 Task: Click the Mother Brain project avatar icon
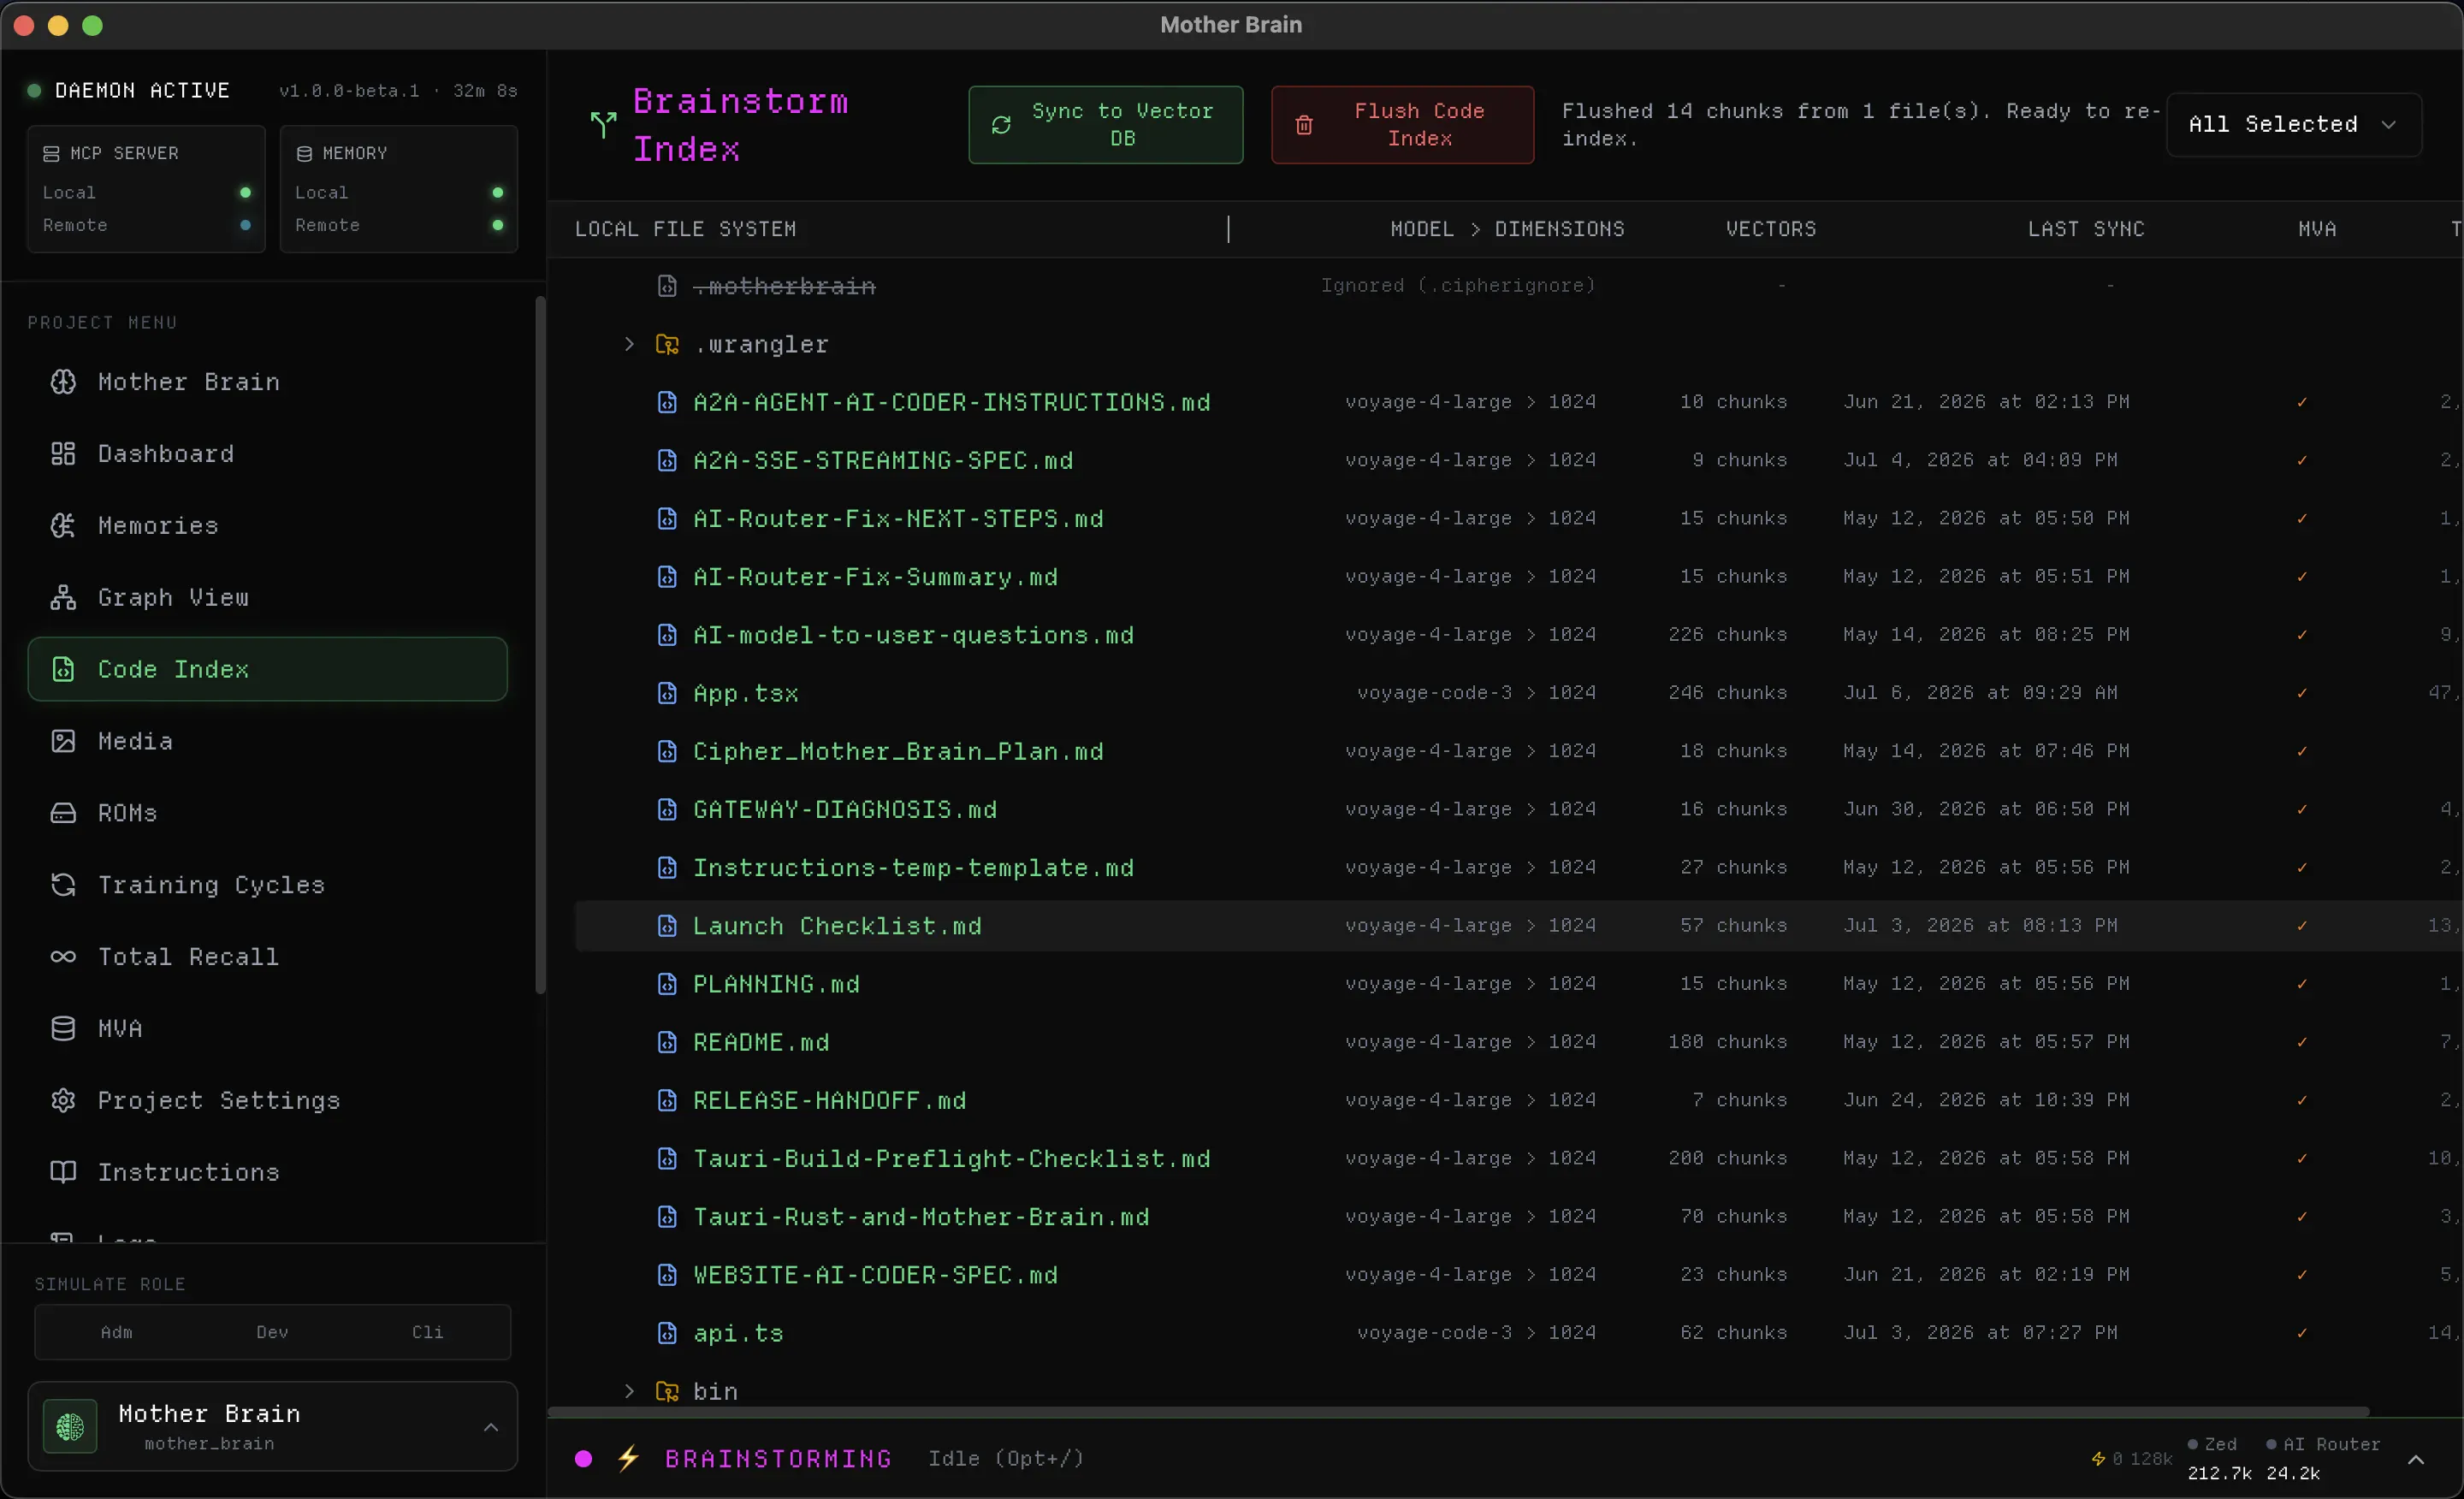click(x=70, y=1427)
